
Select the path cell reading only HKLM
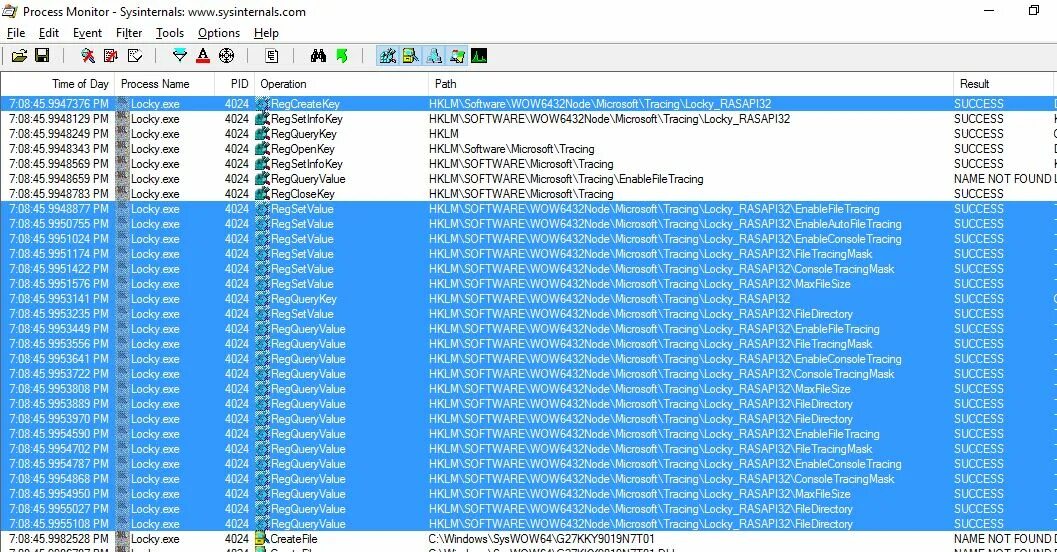point(444,133)
